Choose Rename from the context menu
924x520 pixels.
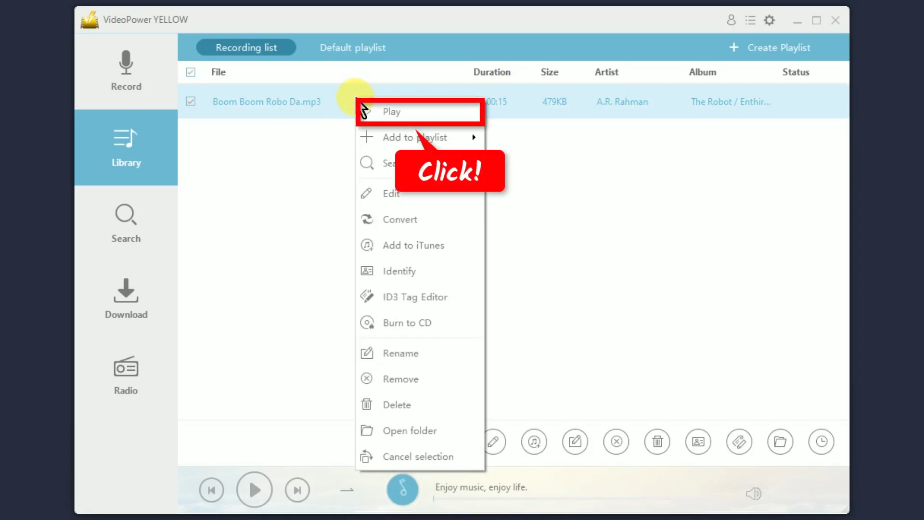click(x=420, y=353)
